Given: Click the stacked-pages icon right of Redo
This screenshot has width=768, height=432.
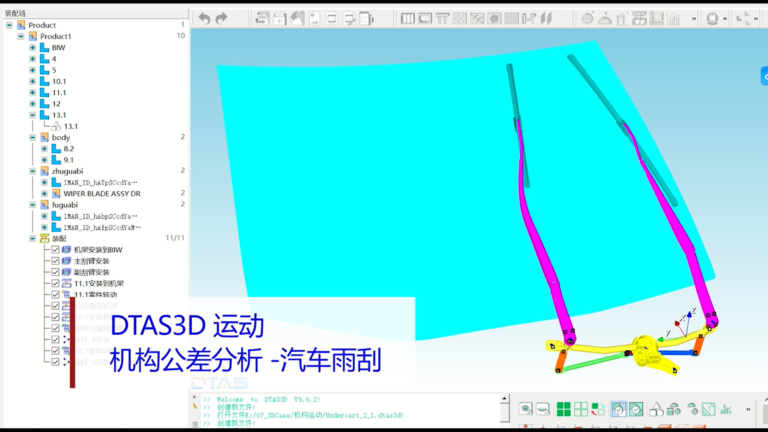Looking at the screenshot, I should (262, 19).
